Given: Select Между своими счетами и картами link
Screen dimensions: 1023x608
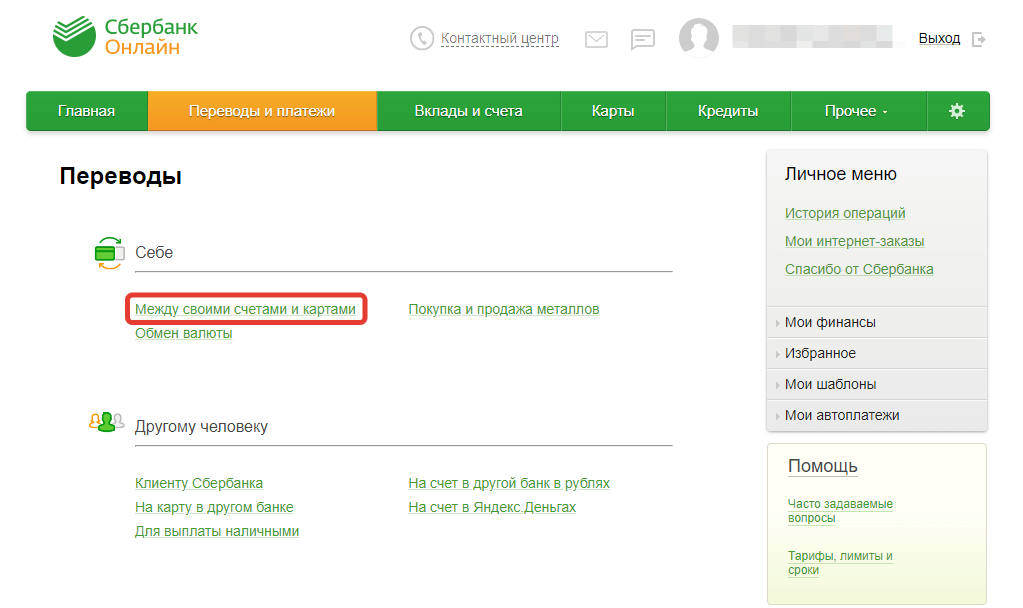Looking at the screenshot, I should click(245, 310).
